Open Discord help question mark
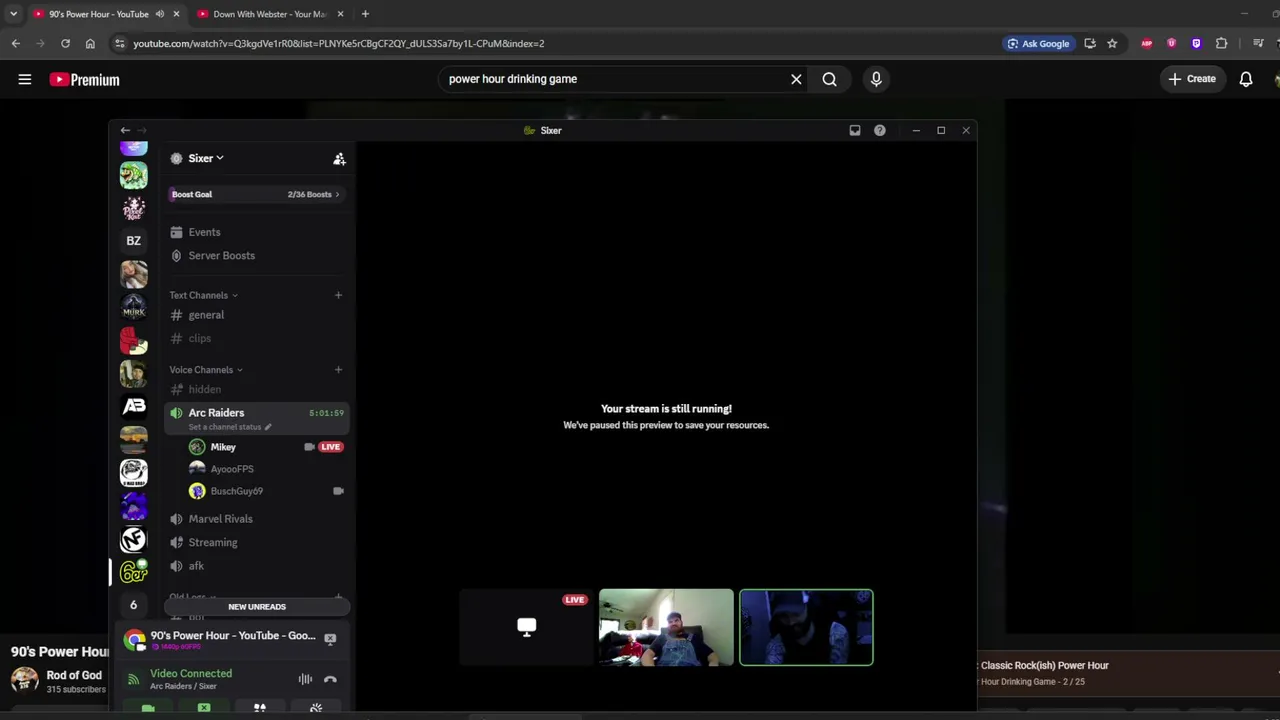 880,131
